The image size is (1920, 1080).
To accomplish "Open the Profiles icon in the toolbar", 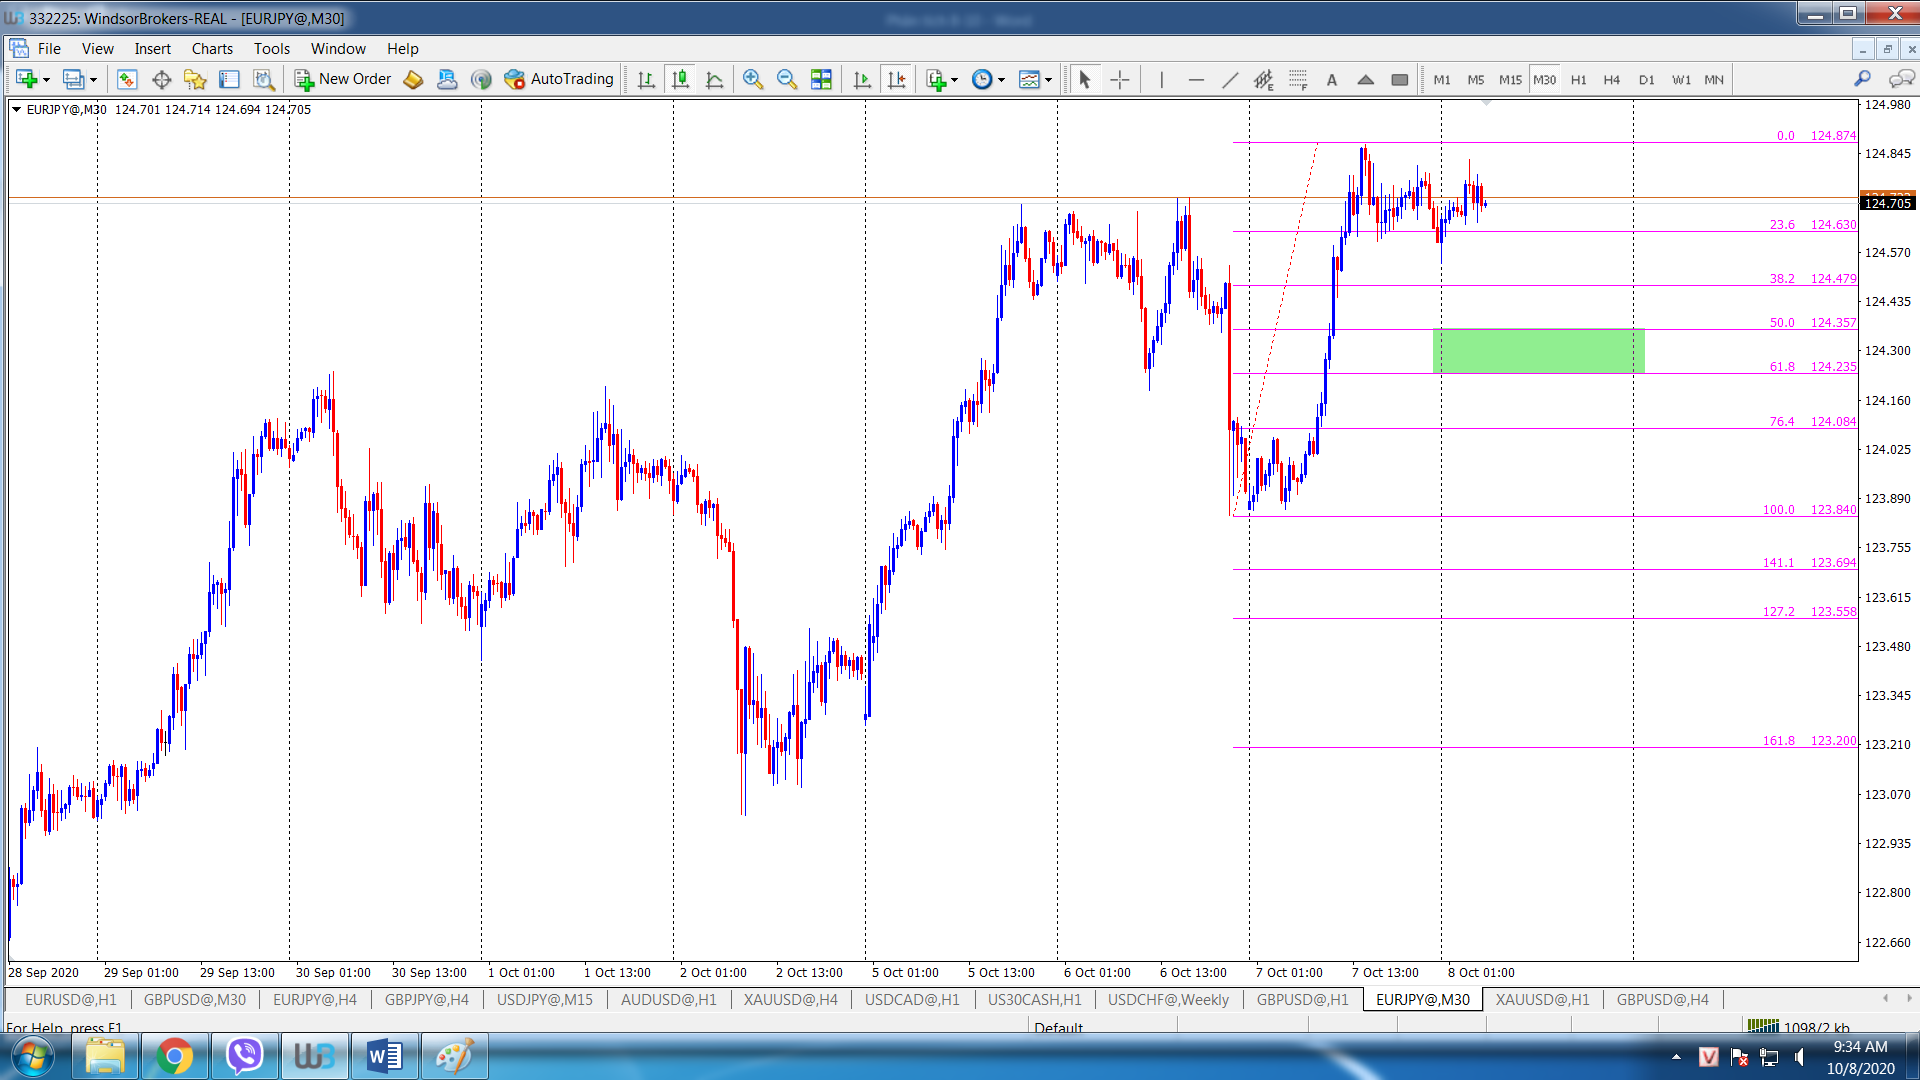I will (73, 79).
